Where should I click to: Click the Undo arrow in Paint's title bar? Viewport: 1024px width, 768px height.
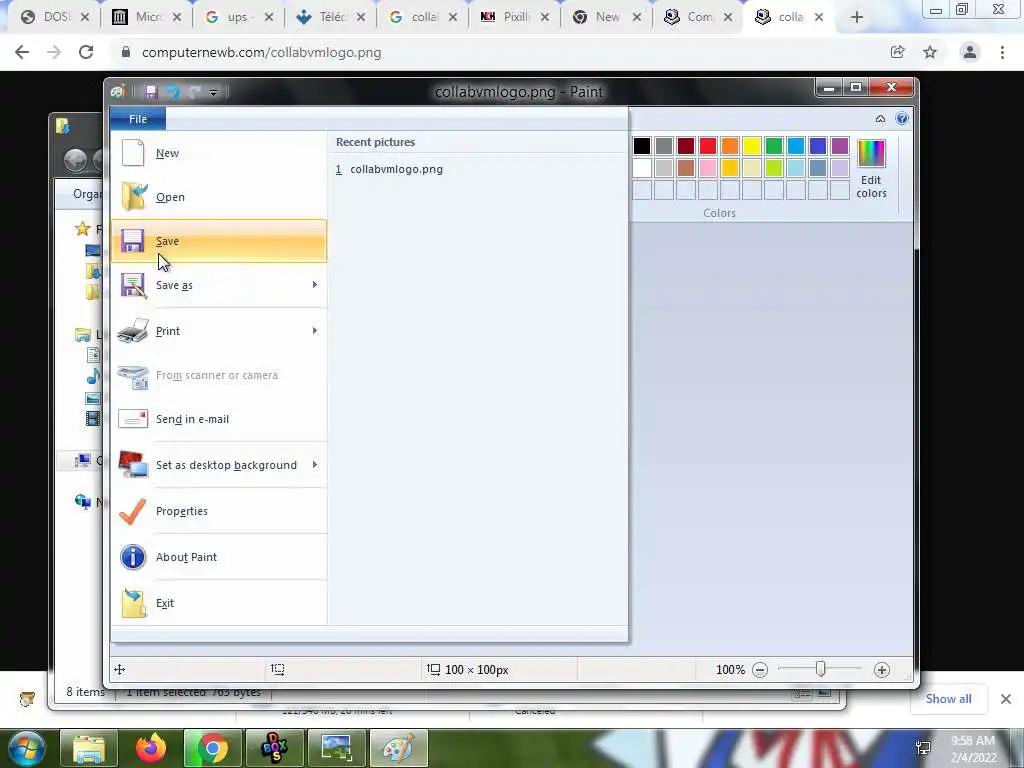pyautogui.click(x=173, y=92)
